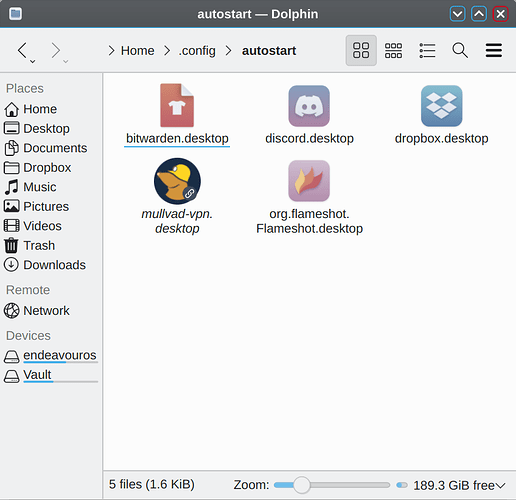Navigate to .config in breadcrumb
Image resolution: width=516 pixels, height=500 pixels.
tap(197, 51)
